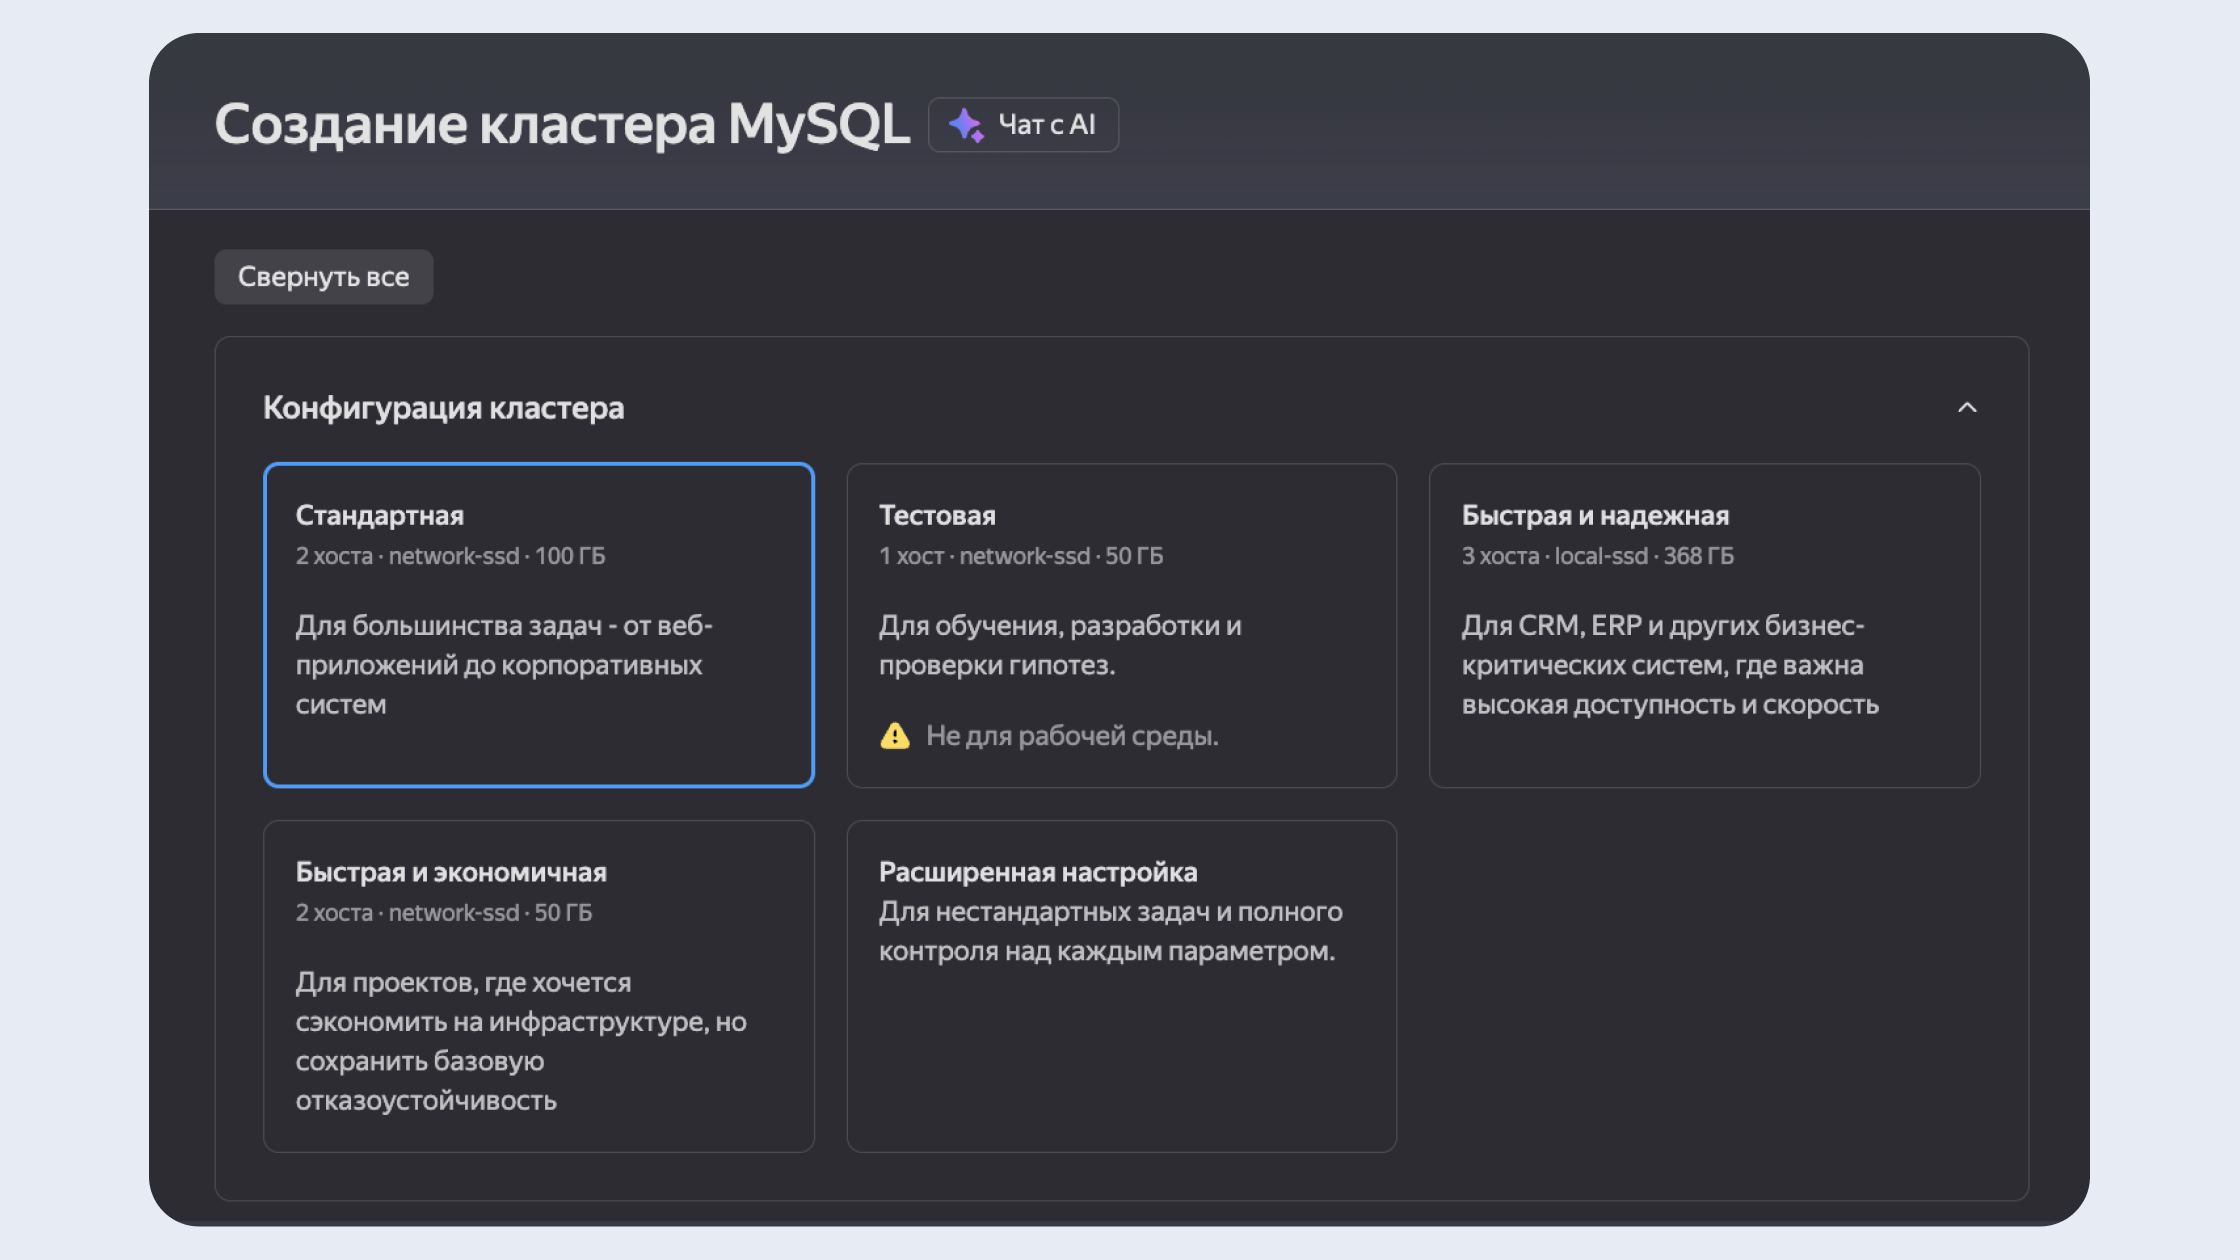Image resolution: width=2240 pixels, height=1260 pixels.
Task: Select the Расширенная настройка option
Action: pos(1121,986)
